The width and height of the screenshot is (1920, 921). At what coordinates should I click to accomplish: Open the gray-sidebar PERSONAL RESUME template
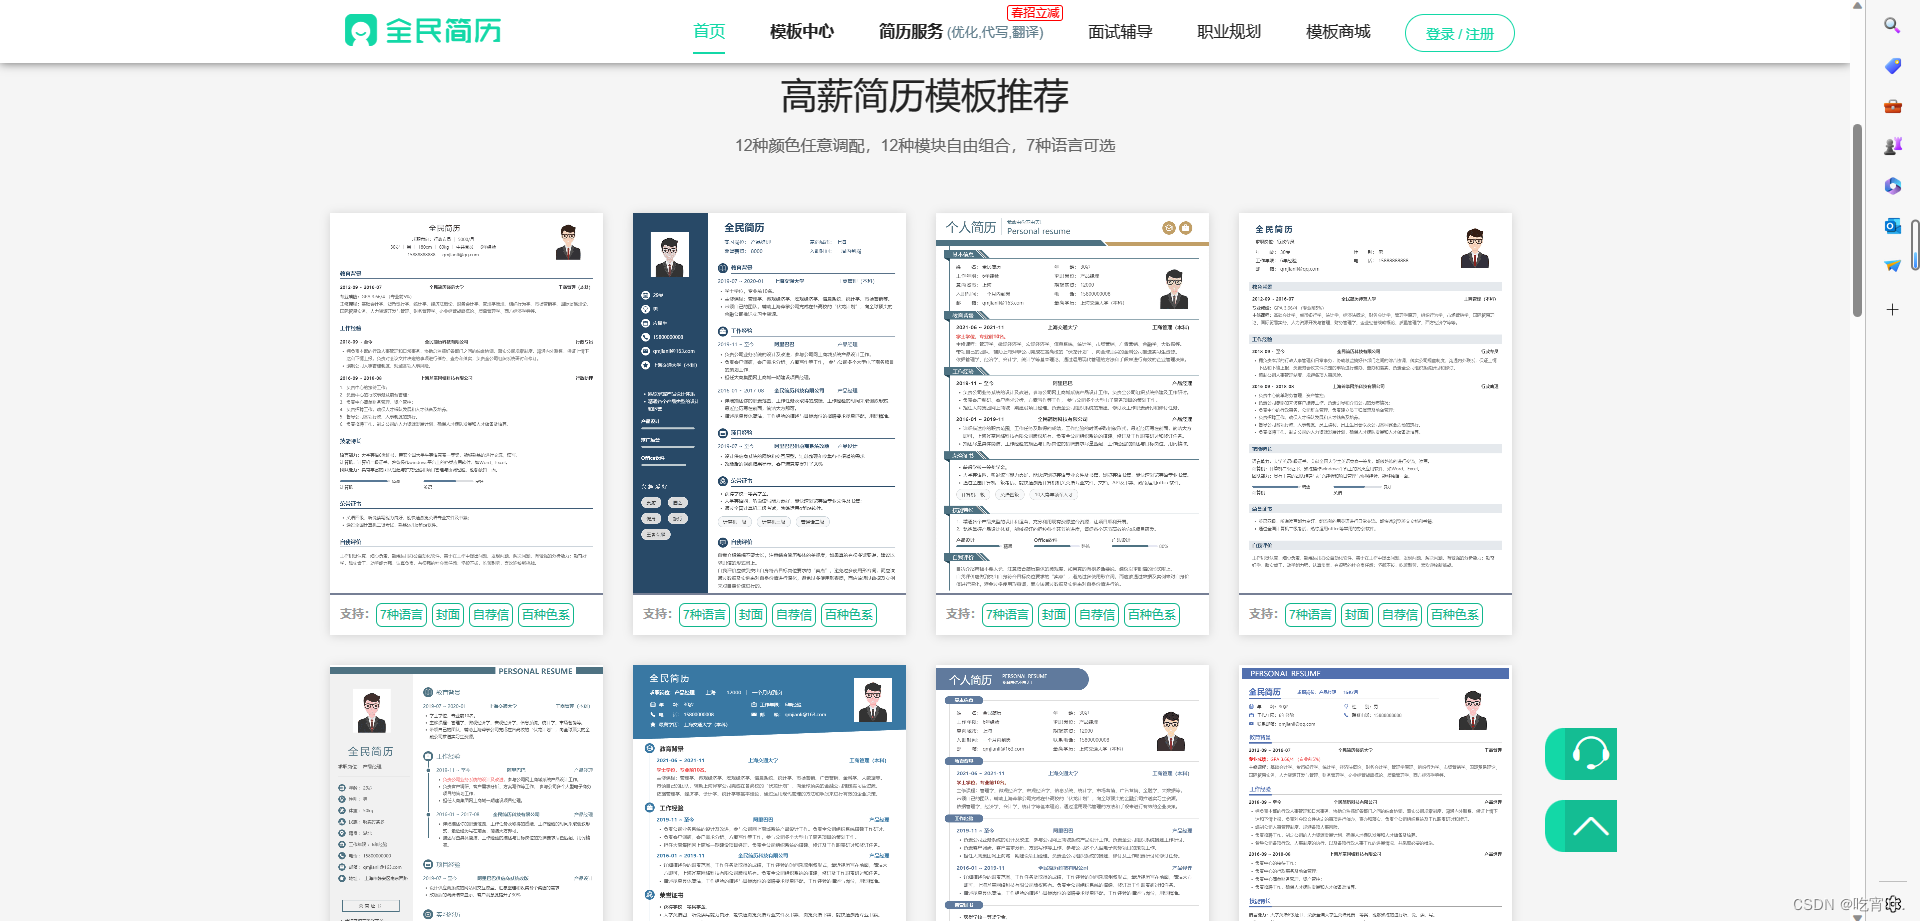point(466,793)
